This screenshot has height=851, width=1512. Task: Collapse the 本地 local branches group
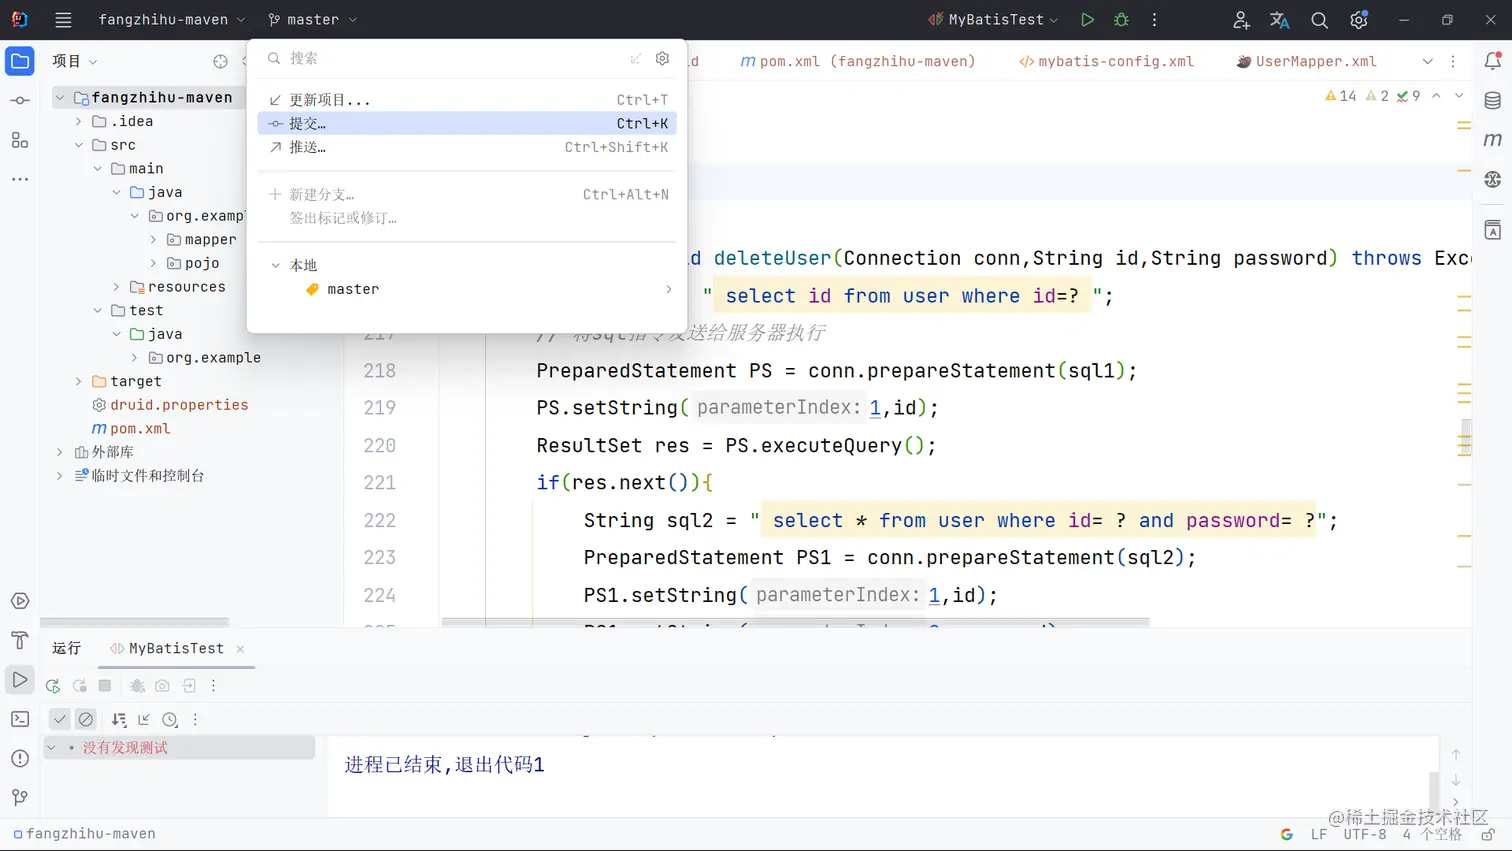pyautogui.click(x=276, y=265)
